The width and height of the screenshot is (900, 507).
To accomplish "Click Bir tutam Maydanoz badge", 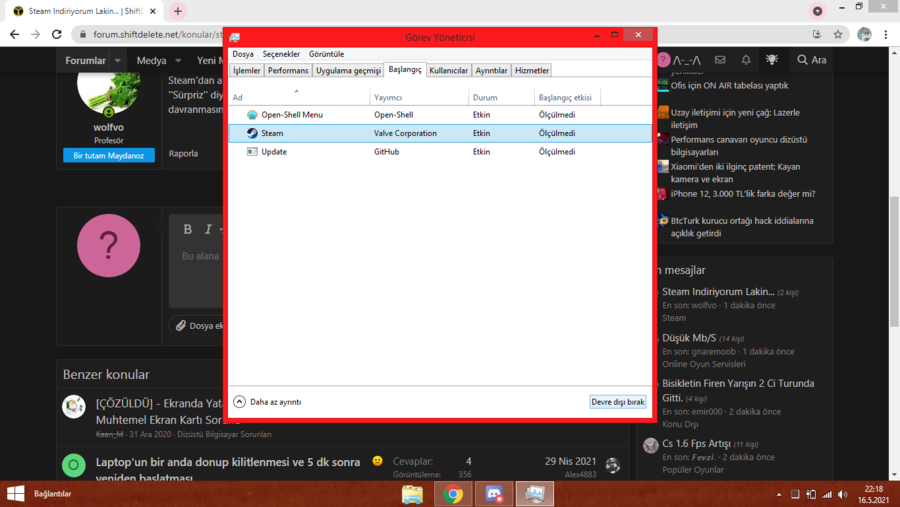I will point(108,156).
